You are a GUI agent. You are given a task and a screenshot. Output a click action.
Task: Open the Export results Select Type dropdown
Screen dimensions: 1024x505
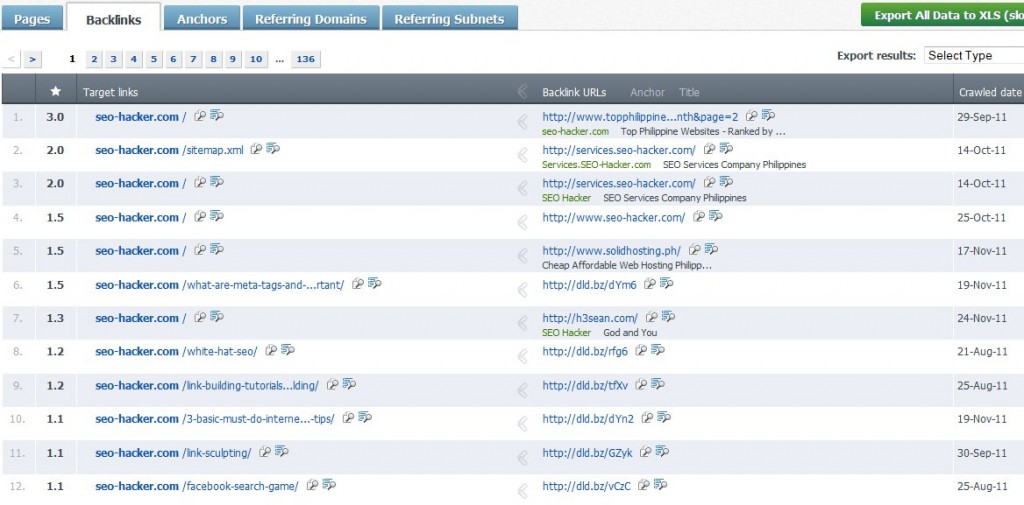[974, 56]
